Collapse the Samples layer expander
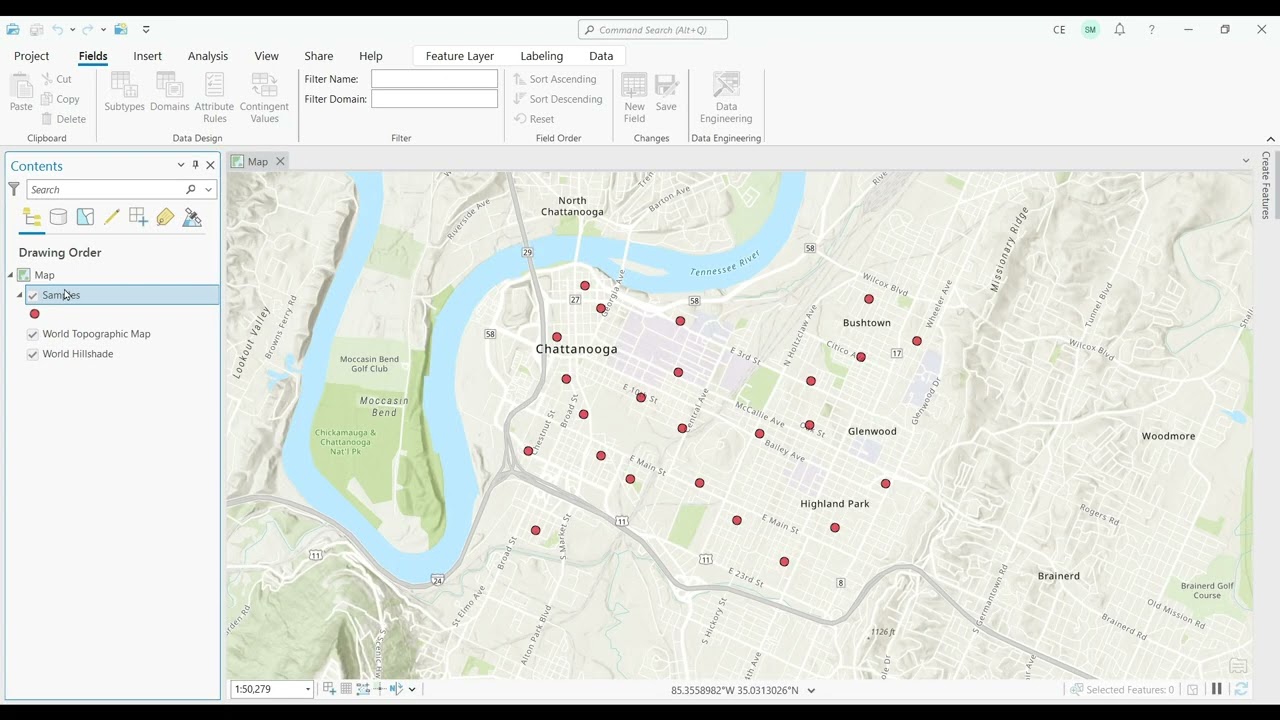 [x=20, y=295]
